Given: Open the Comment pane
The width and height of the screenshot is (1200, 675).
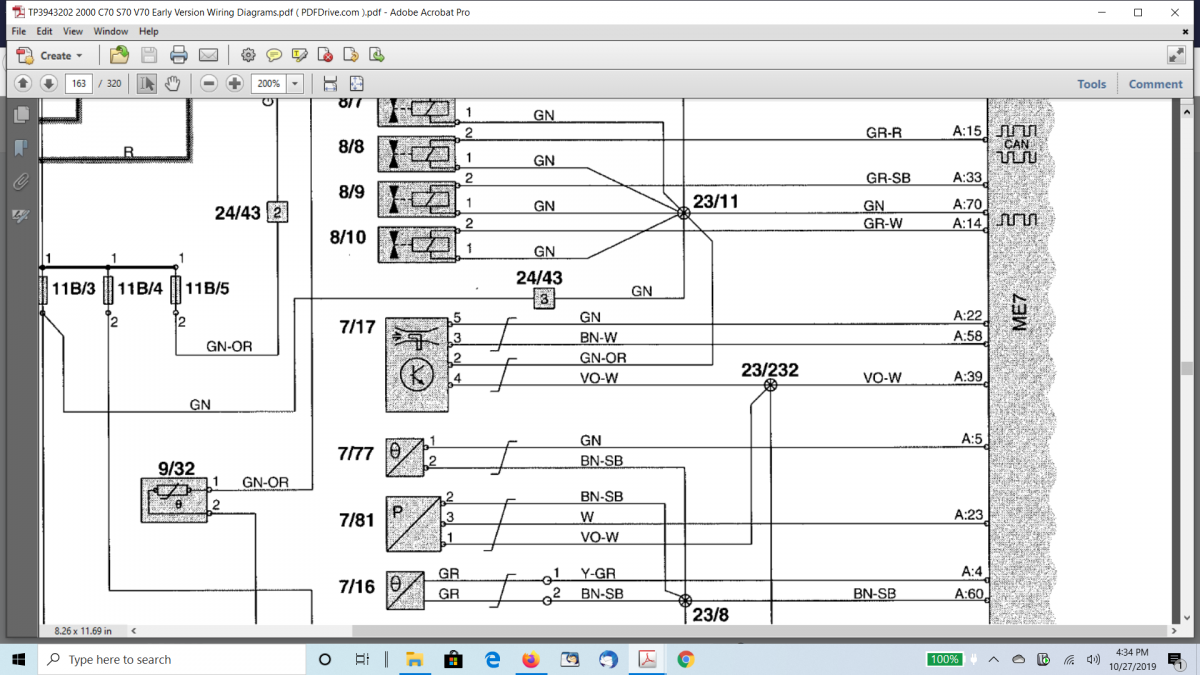Looking at the screenshot, I should (1155, 84).
